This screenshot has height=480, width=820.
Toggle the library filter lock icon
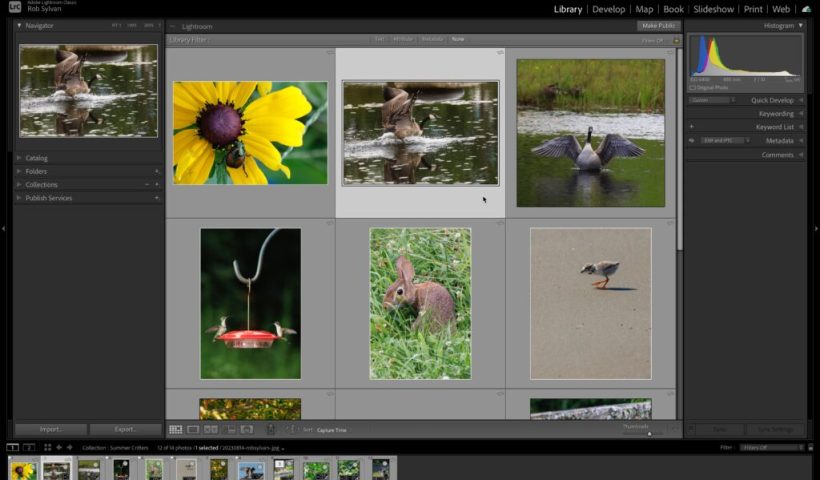676,40
